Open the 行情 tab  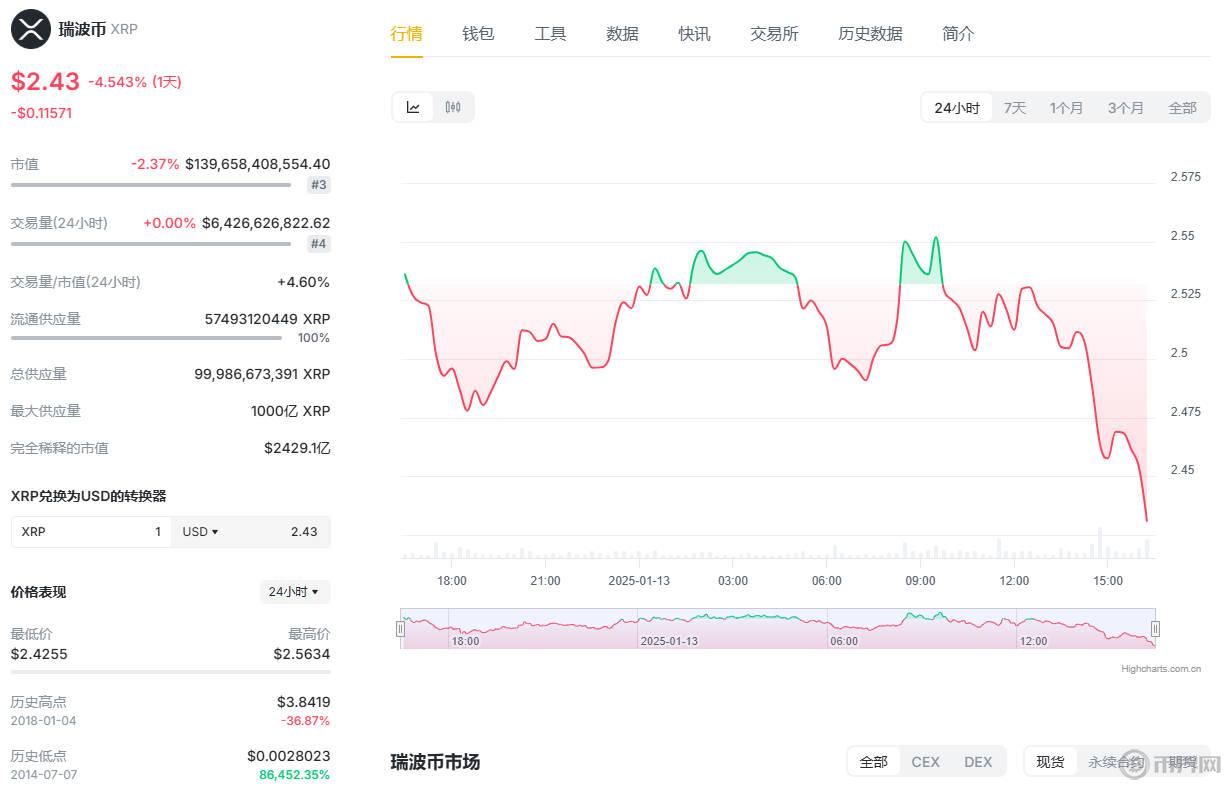pos(406,34)
